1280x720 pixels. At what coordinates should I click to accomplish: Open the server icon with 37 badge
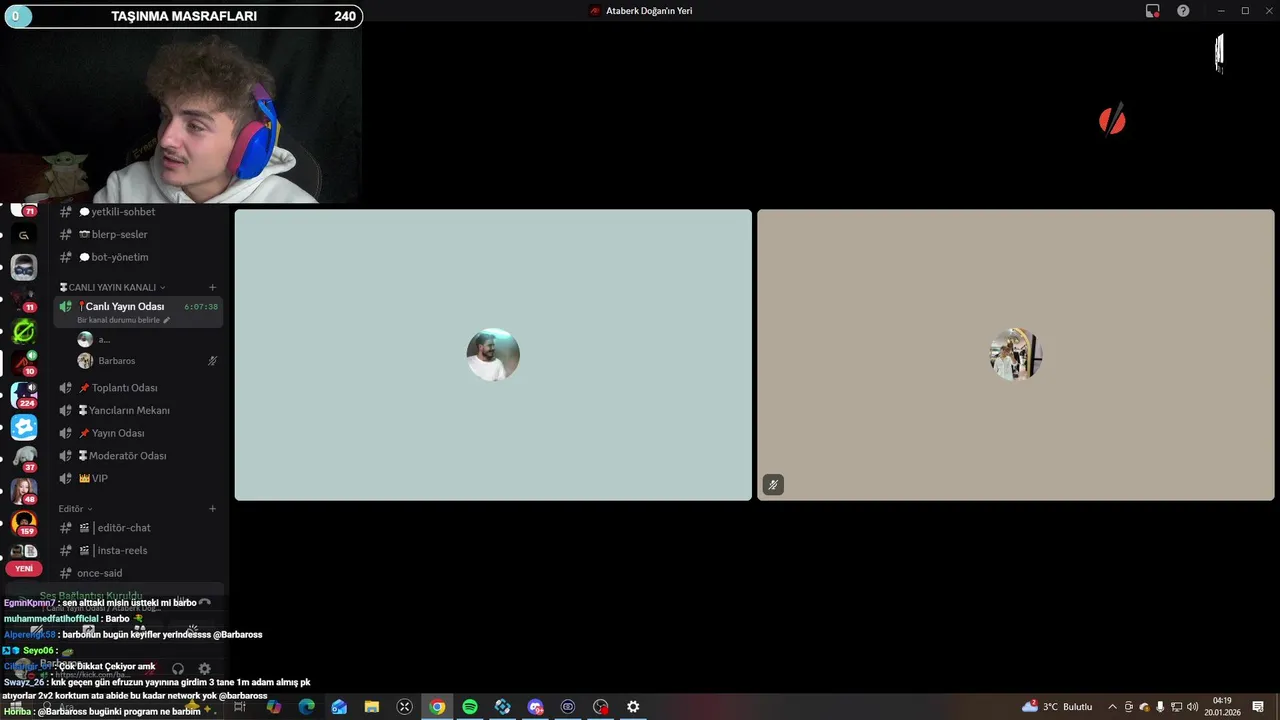pos(24,459)
